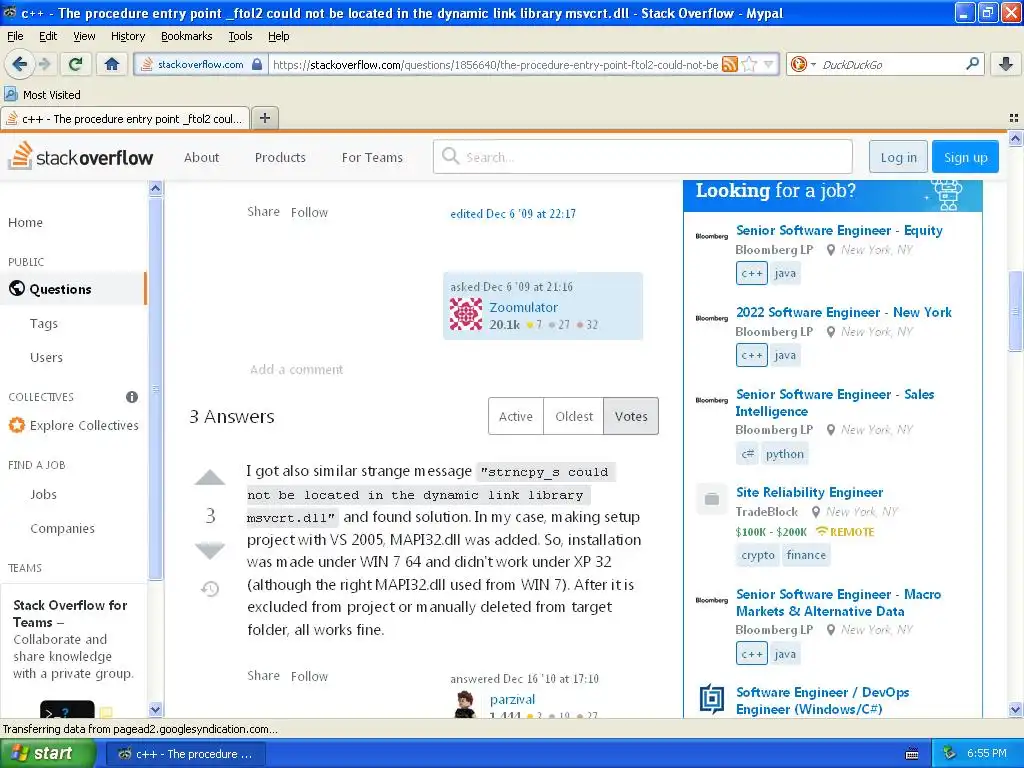Reload the page with the refresh icon
The image size is (1024, 768).
click(x=75, y=64)
